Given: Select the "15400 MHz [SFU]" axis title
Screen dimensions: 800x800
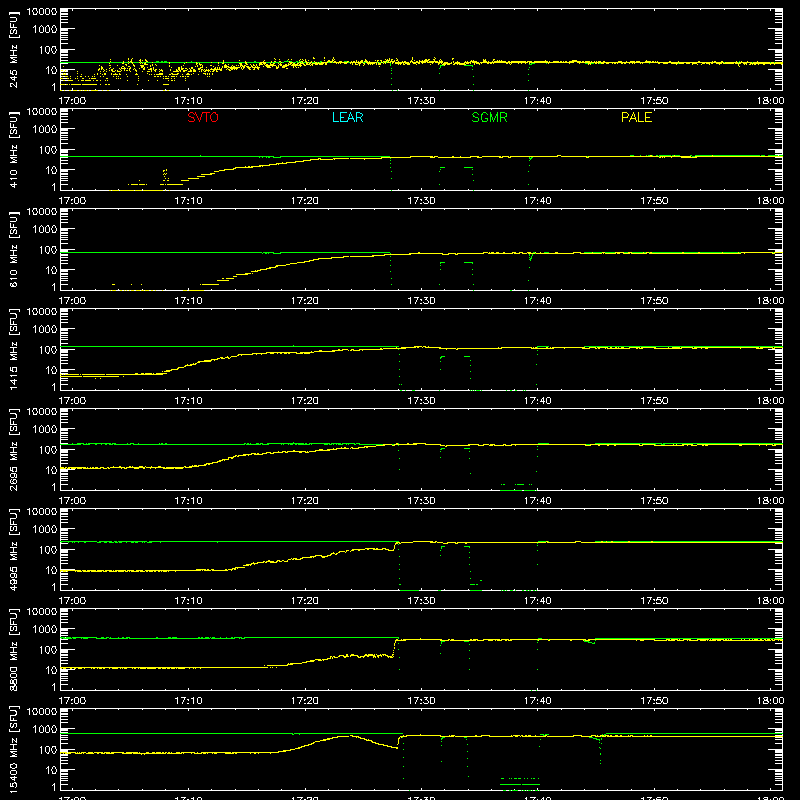Looking at the screenshot, I should click(13, 749).
